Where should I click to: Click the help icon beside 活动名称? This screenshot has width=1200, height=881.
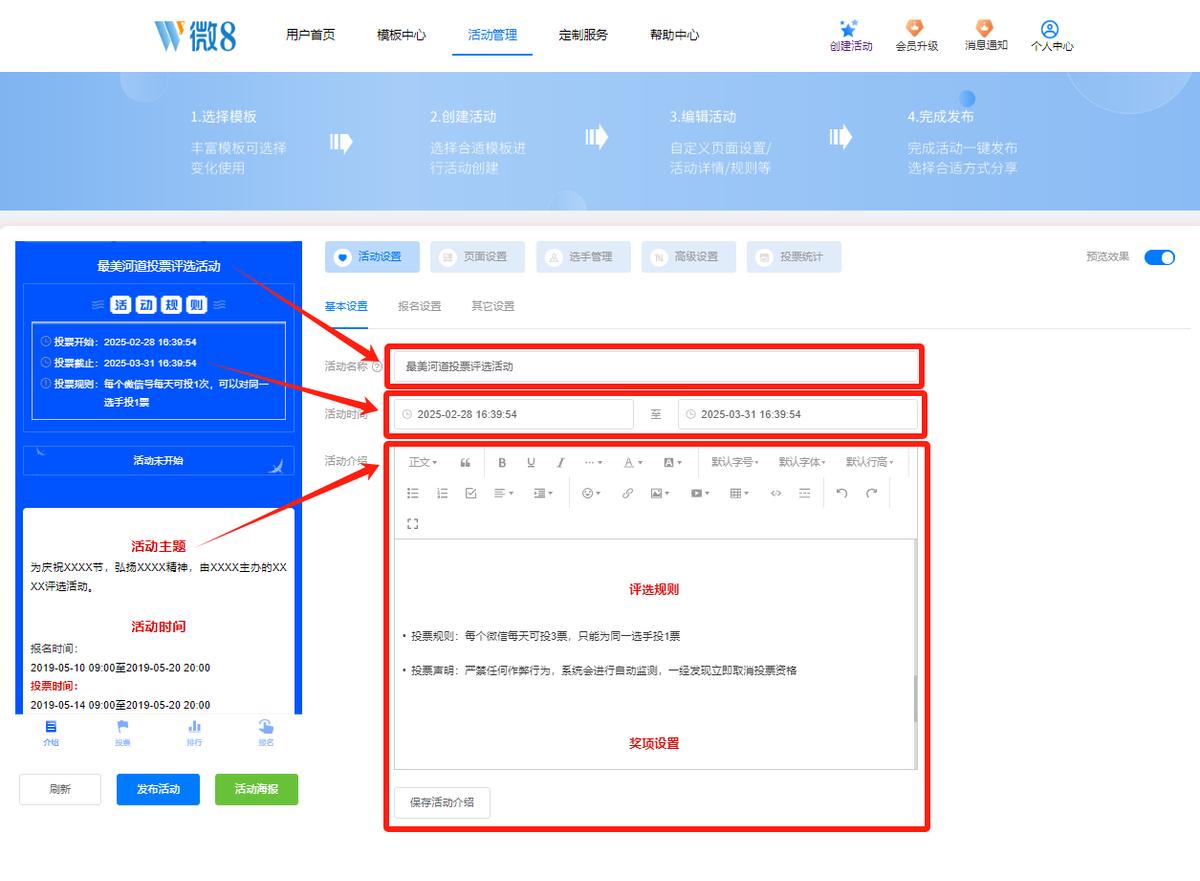pyautogui.click(x=377, y=366)
